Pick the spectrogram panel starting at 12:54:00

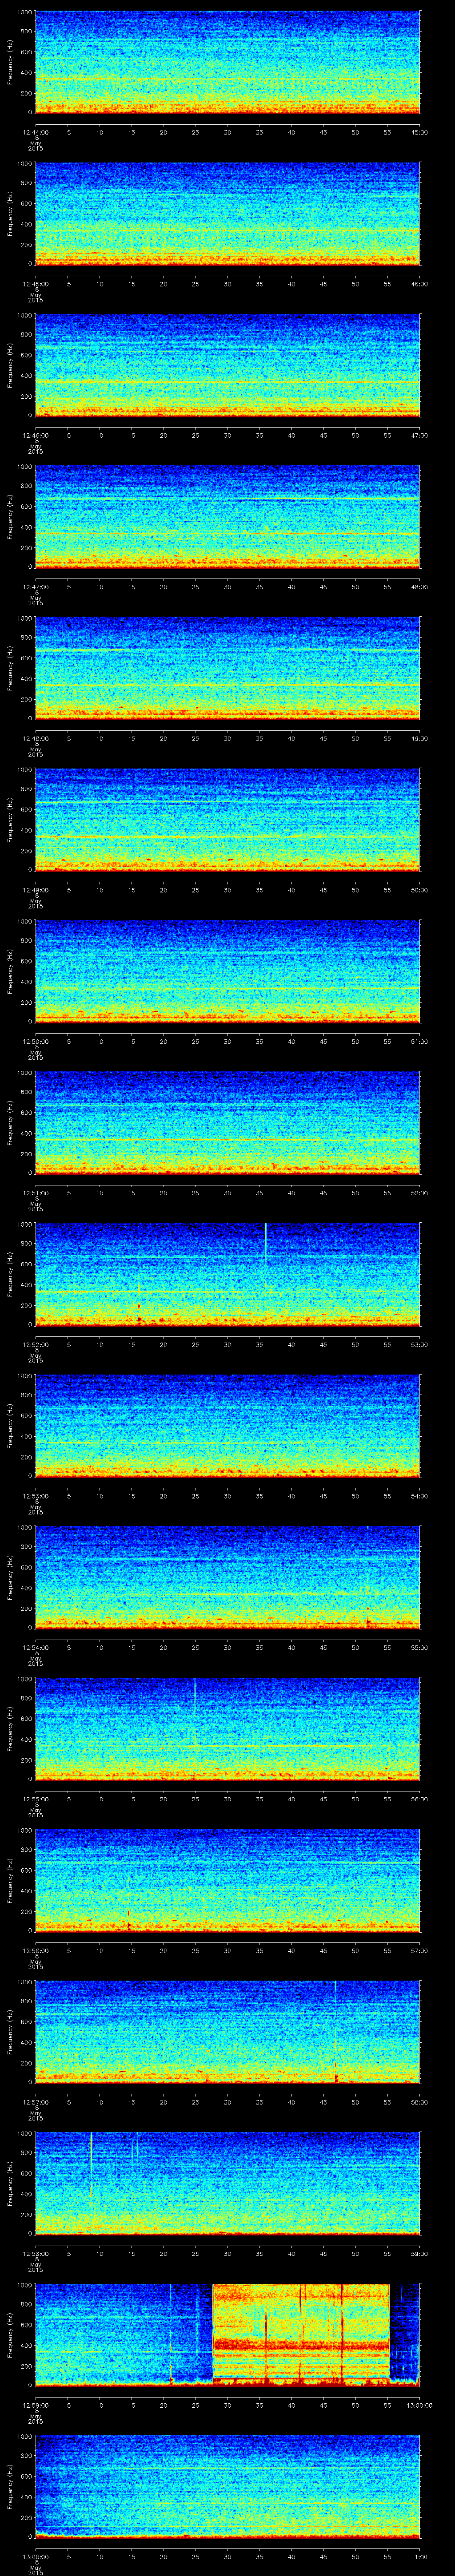[227, 1577]
